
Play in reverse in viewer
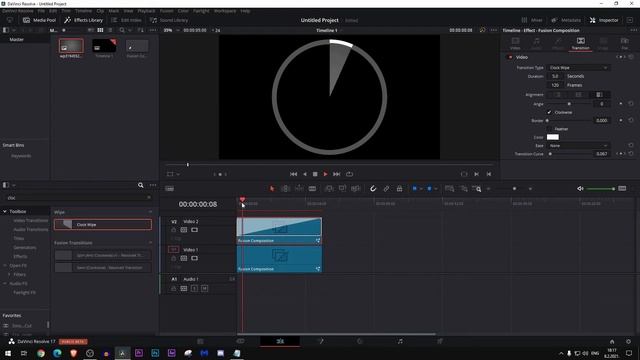(x=304, y=174)
